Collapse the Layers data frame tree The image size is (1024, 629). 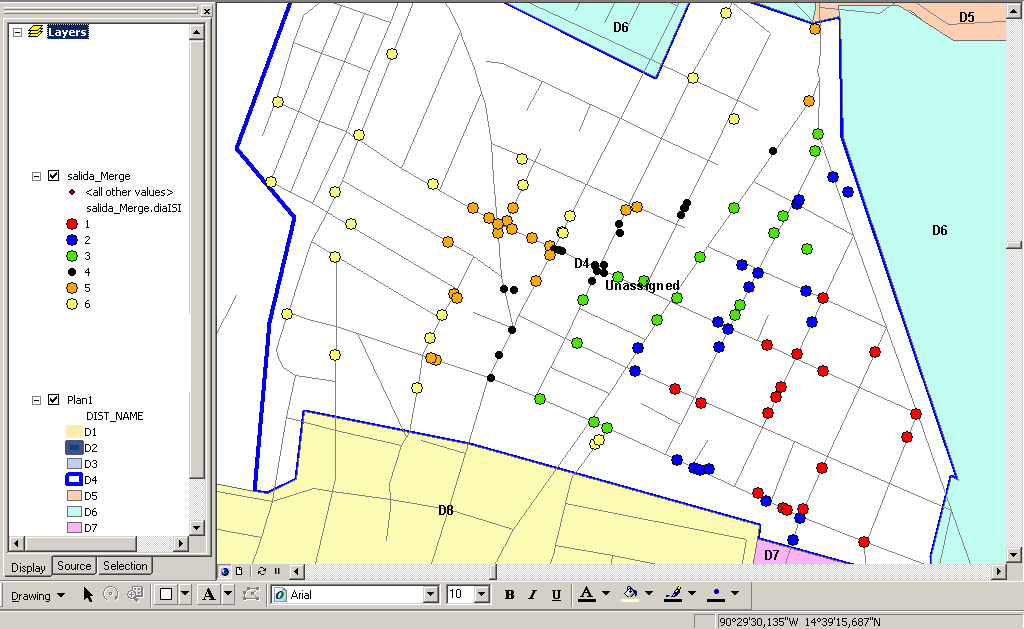[18, 31]
